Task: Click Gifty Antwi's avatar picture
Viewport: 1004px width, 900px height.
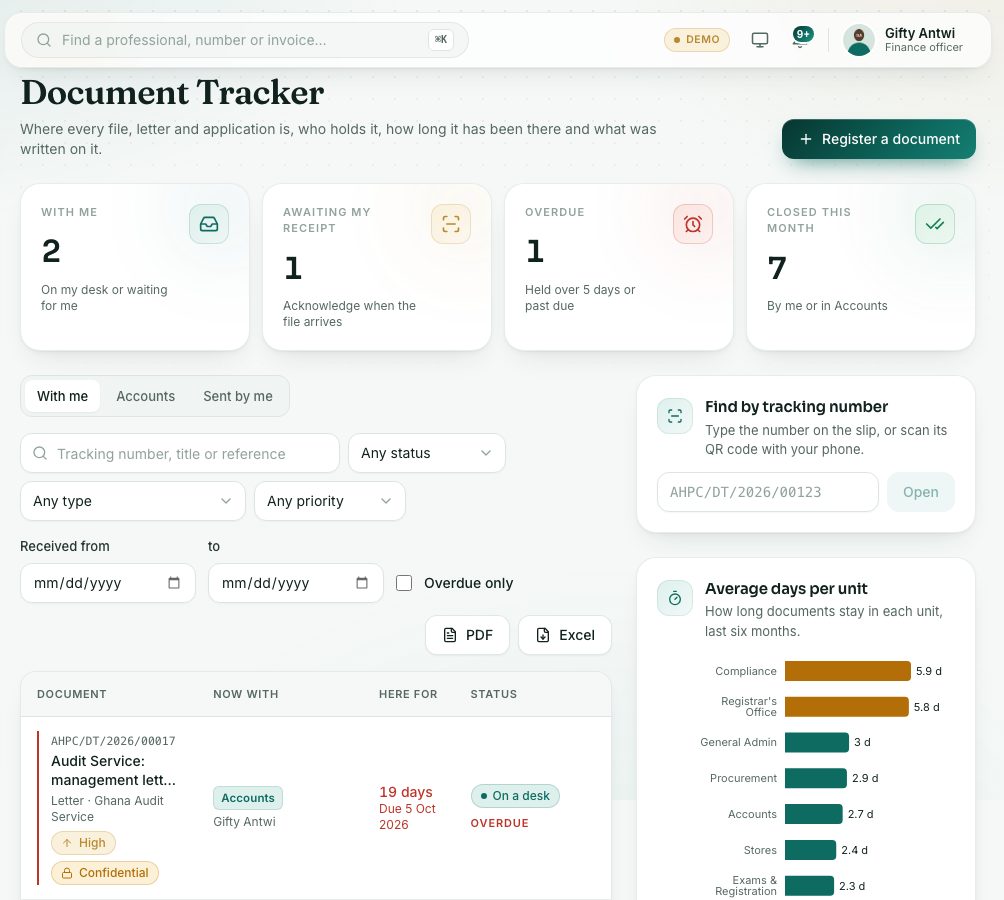Action: point(859,40)
